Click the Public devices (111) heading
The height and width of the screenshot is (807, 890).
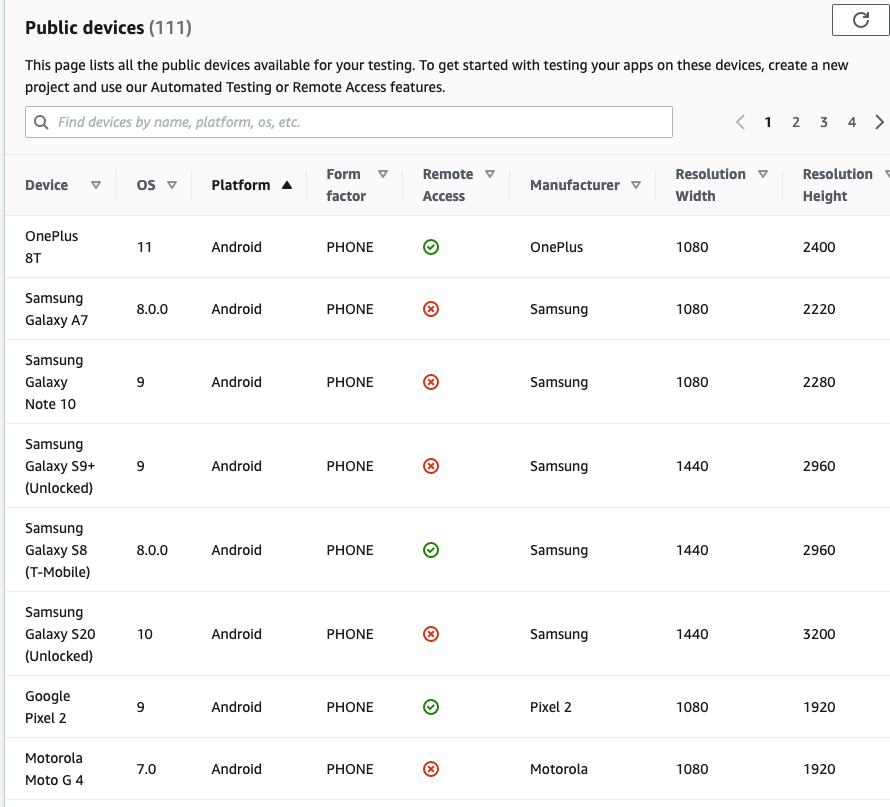click(108, 27)
